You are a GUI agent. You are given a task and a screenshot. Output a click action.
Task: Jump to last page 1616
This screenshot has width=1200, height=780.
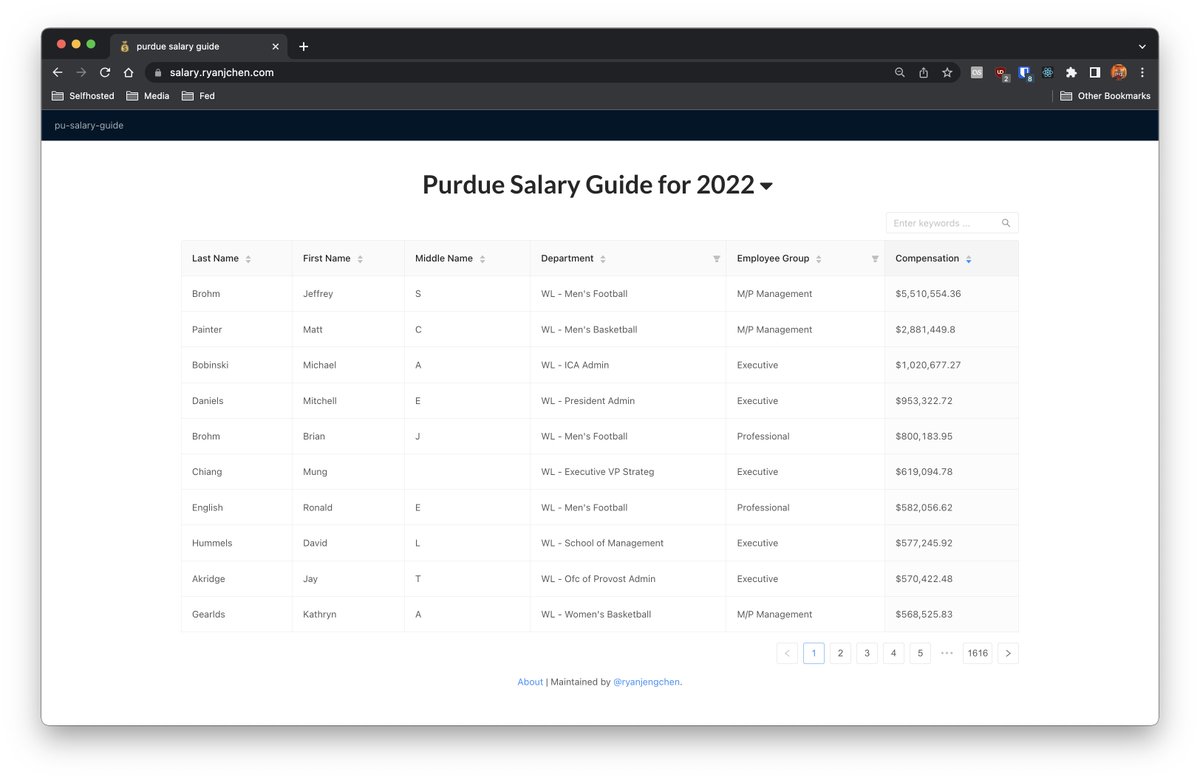[977, 653]
